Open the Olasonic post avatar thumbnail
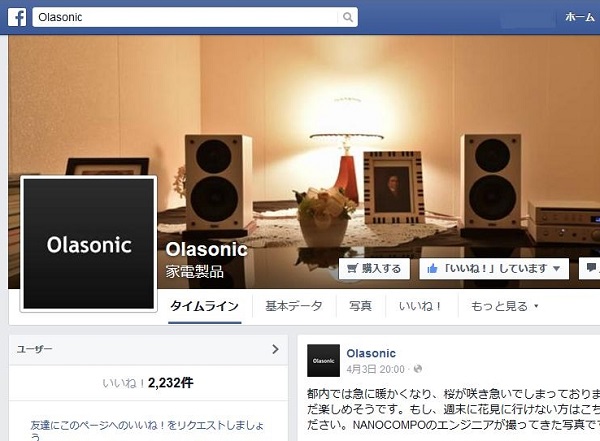 323,361
